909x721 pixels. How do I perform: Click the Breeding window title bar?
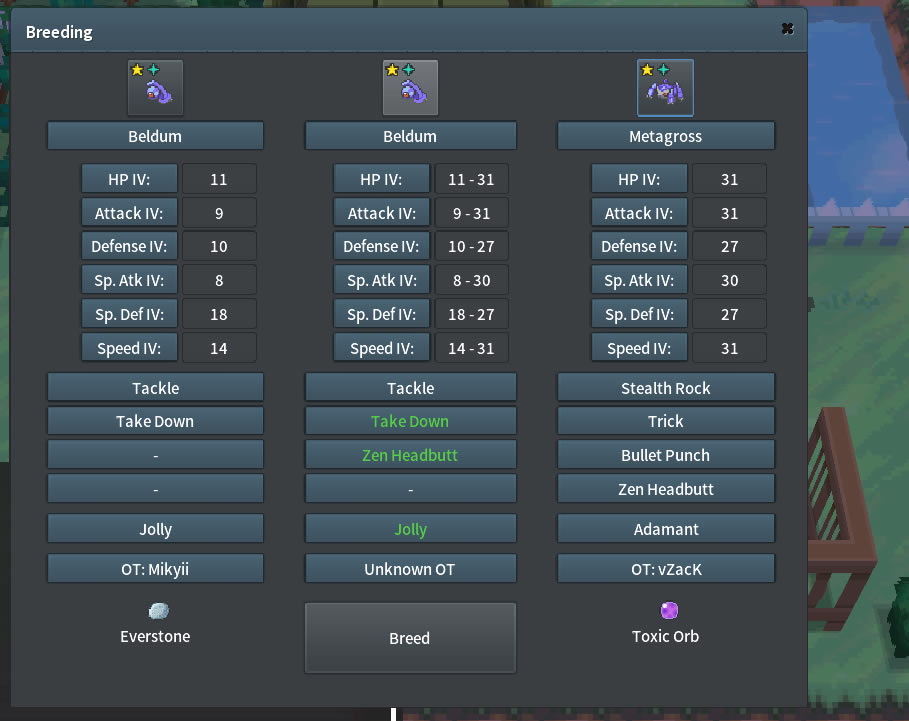point(400,32)
